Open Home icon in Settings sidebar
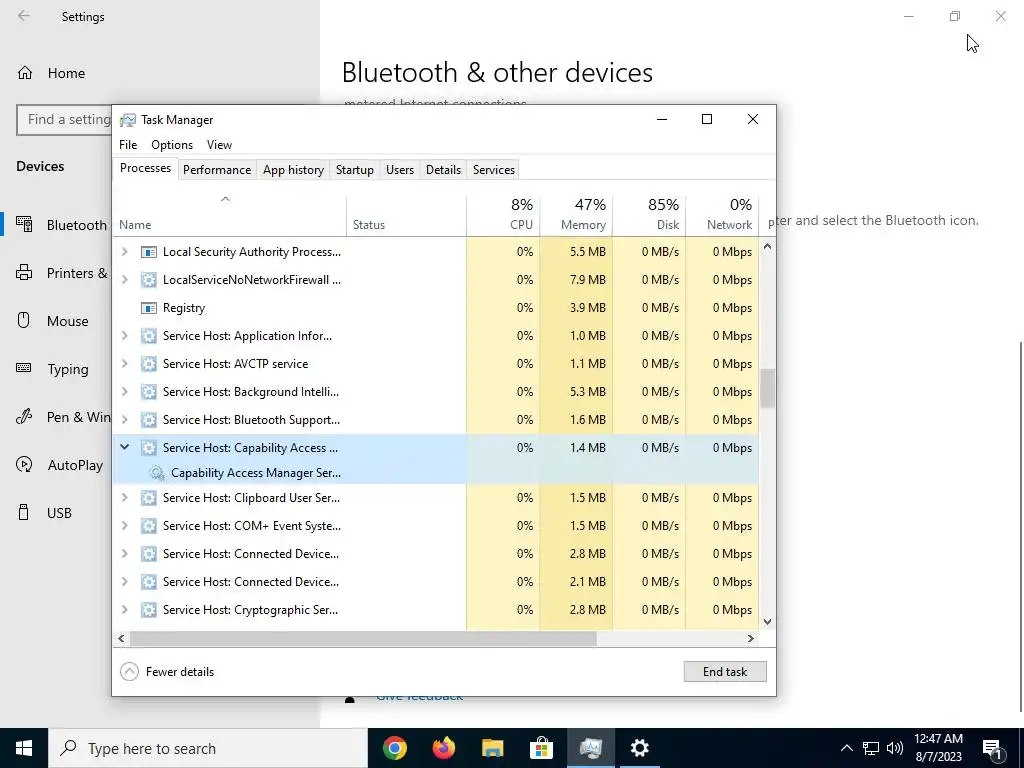 [x=25, y=73]
